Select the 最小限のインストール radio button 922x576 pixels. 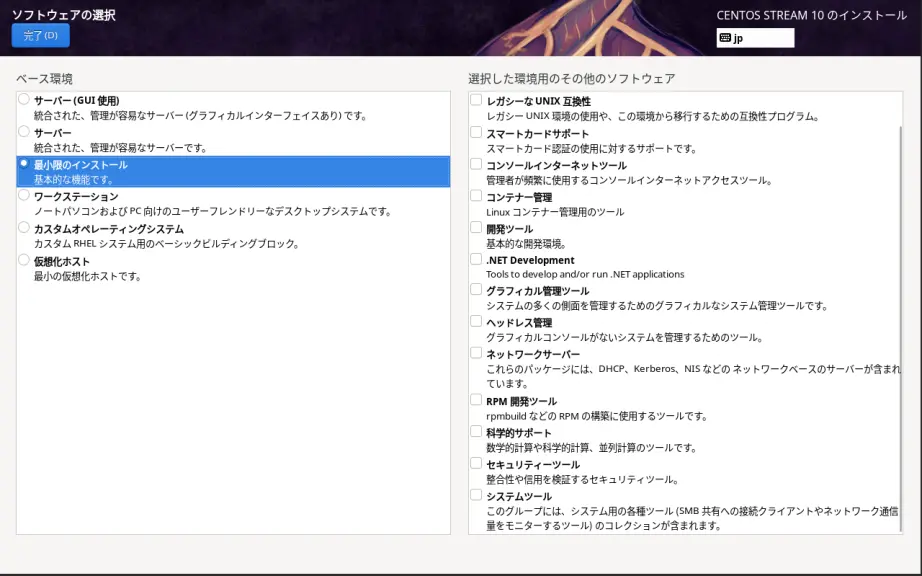[x=24, y=163]
